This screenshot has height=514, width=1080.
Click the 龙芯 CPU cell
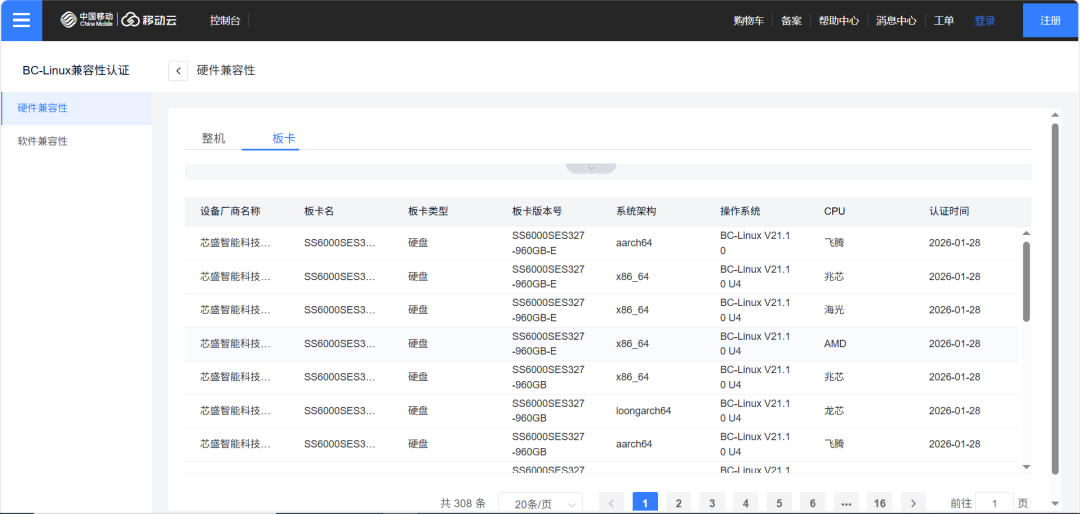click(x=833, y=411)
